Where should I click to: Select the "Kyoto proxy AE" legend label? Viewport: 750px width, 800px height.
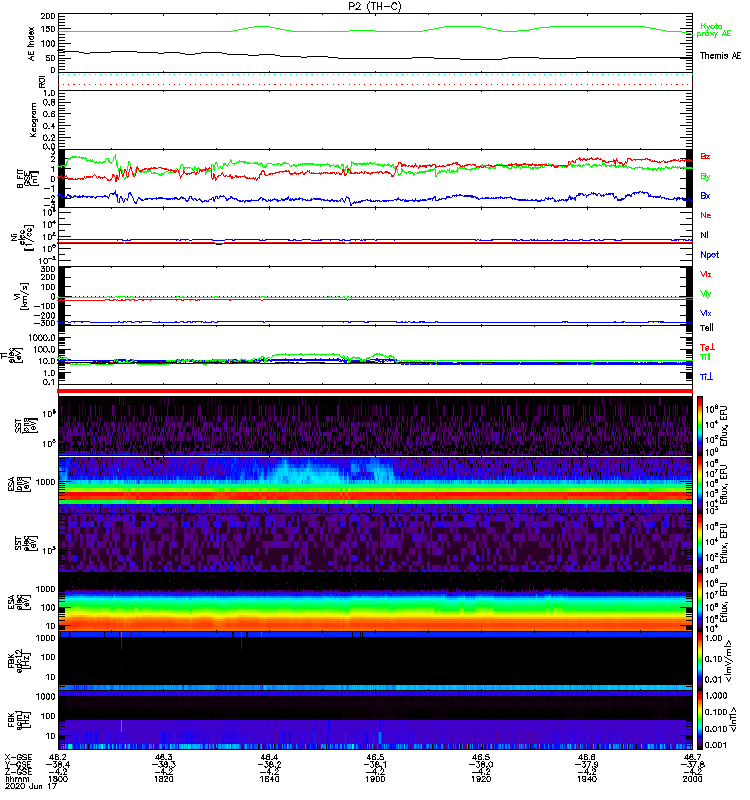pyautogui.click(x=714, y=30)
